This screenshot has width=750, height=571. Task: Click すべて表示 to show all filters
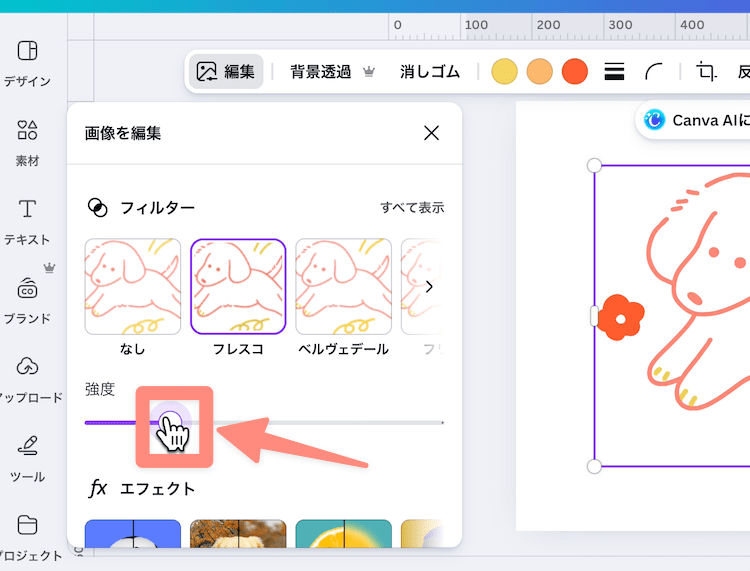click(x=412, y=208)
